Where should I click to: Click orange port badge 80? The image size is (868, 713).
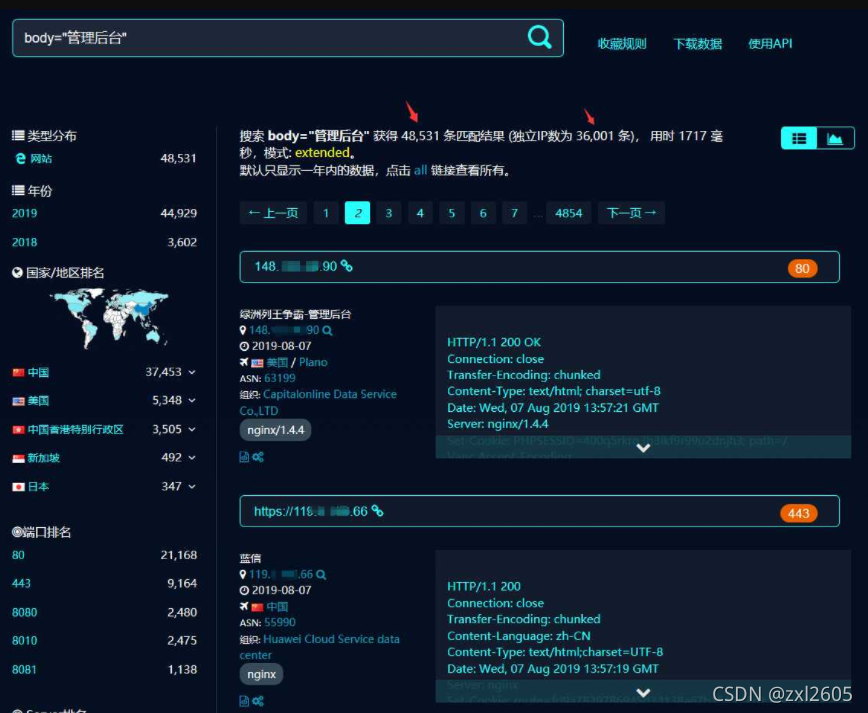(x=802, y=268)
